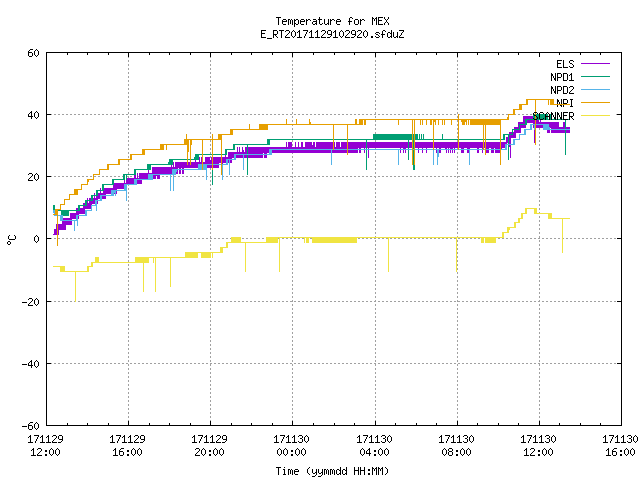The height and width of the screenshot is (480, 640).
Task: Click the green NPD1 legend line sample
Action: [595, 76]
